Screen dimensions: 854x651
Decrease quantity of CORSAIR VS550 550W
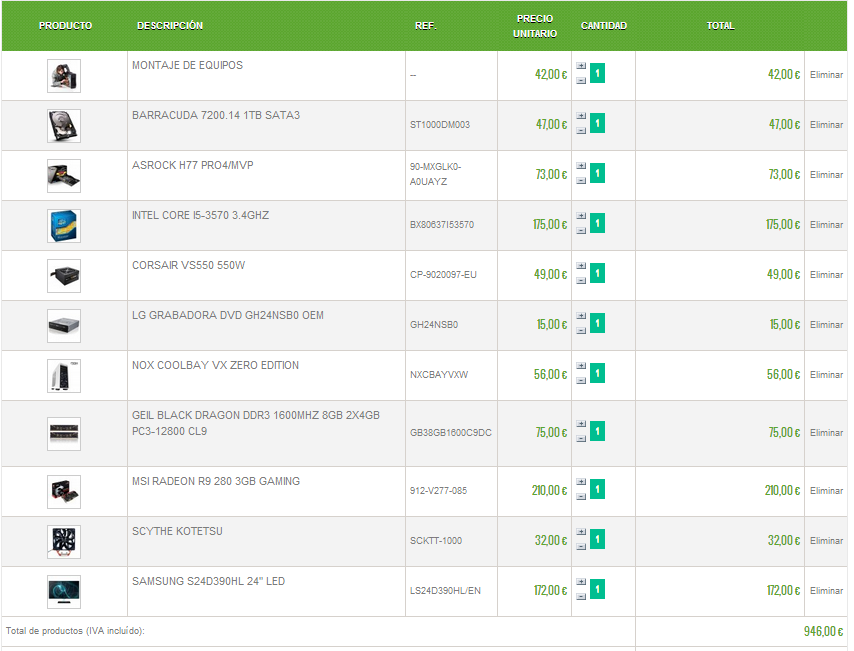point(581,281)
